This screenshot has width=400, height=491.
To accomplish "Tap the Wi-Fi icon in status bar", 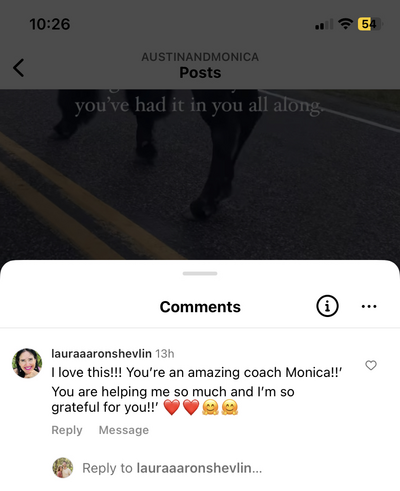I will point(345,24).
